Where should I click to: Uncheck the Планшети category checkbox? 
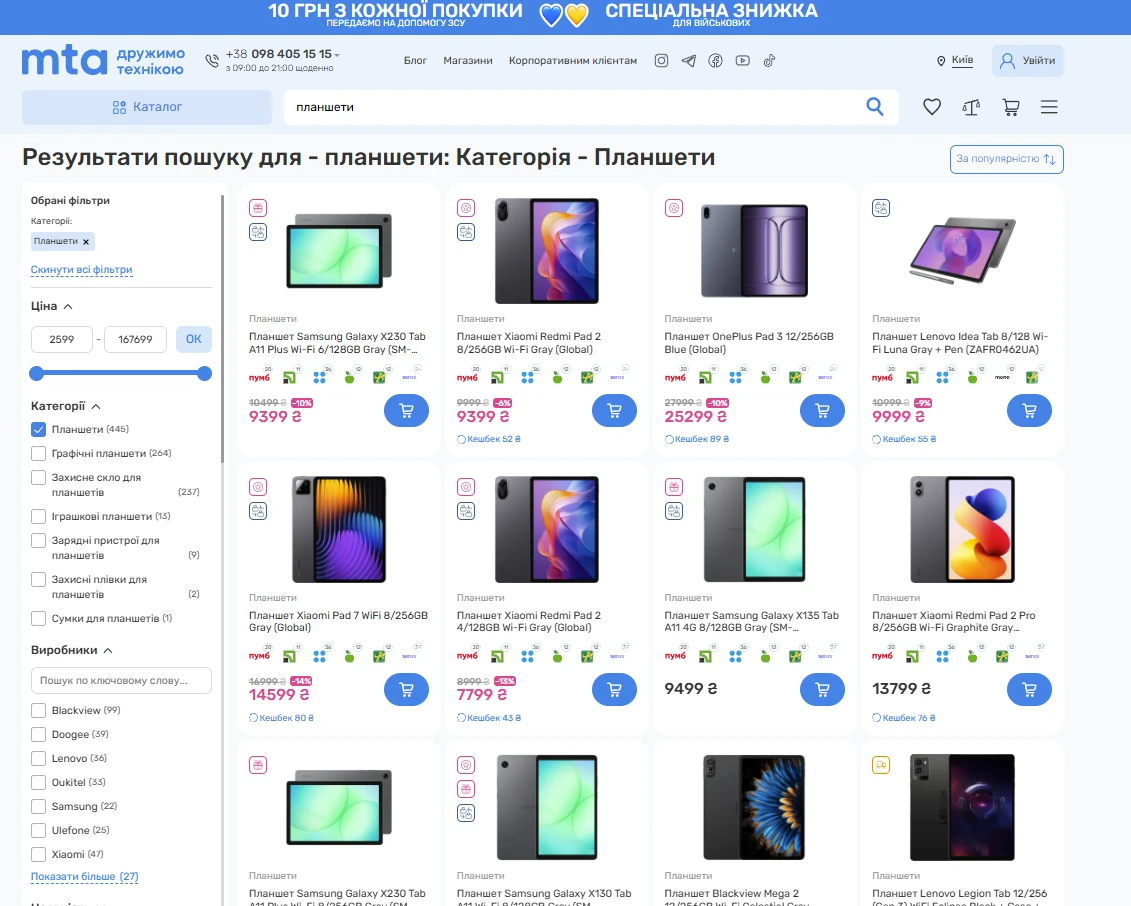pyautogui.click(x=38, y=429)
